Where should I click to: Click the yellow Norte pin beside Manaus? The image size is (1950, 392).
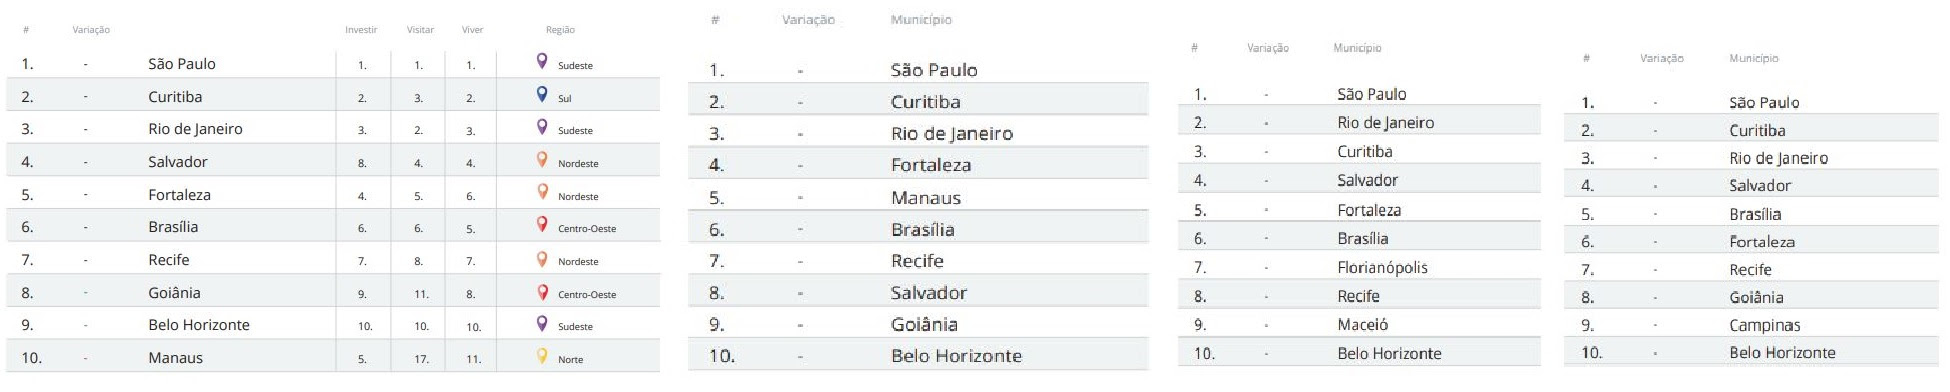(542, 356)
